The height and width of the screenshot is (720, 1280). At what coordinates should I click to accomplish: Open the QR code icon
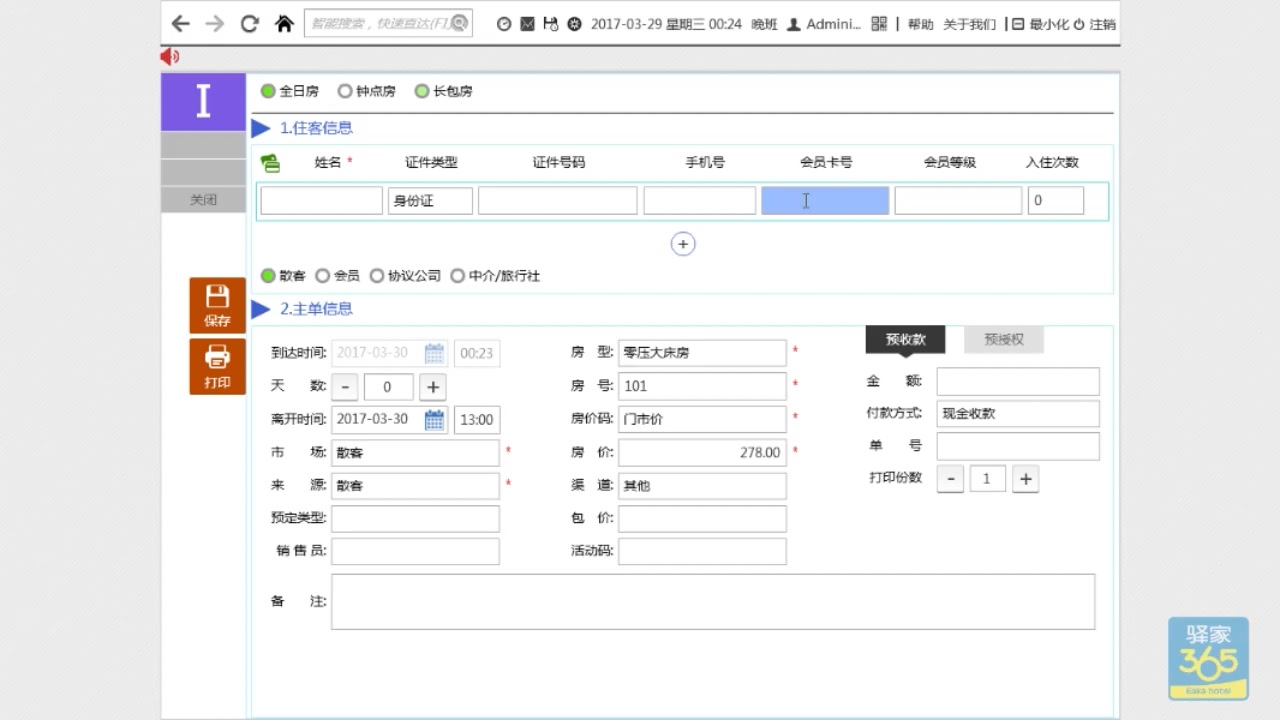click(879, 24)
